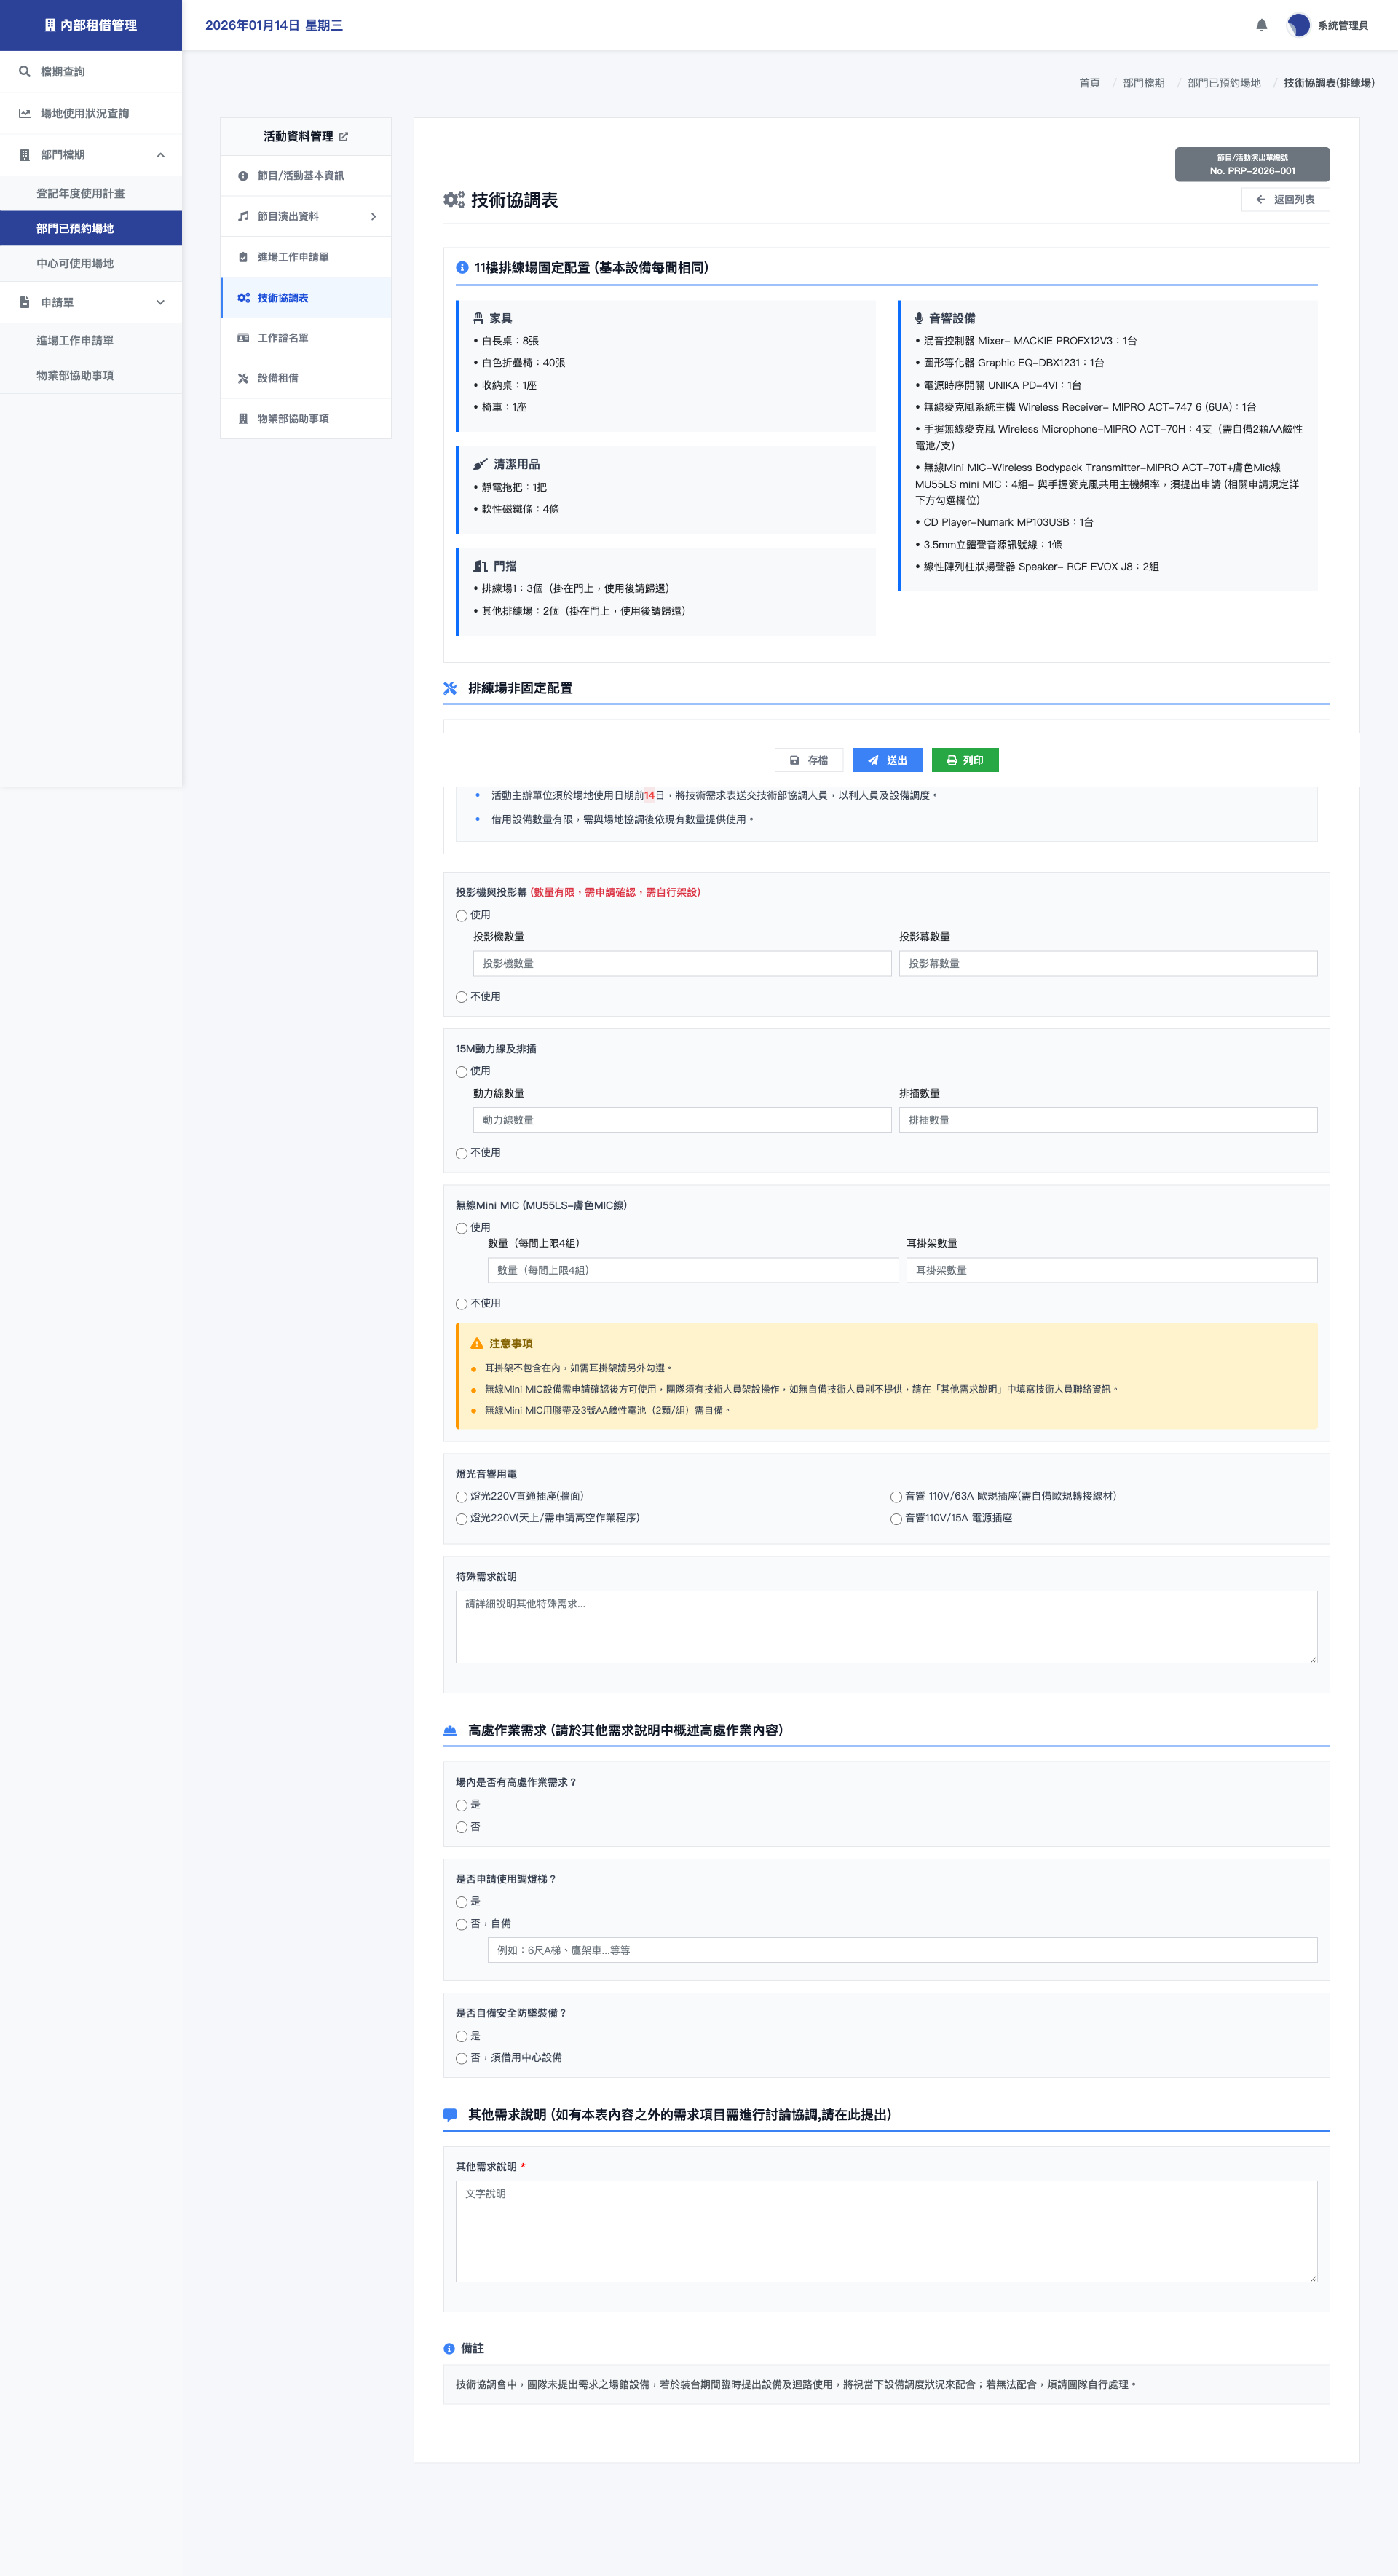Click the notification bell icon
The height and width of the screenshot is (2576, 1398).
(1261, 26)
